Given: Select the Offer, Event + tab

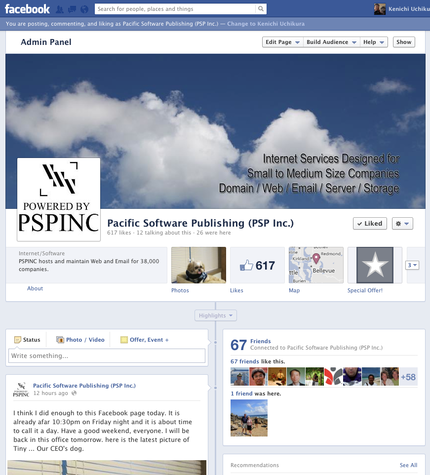Looking at the screenshot, I should (x=144, y=340).
